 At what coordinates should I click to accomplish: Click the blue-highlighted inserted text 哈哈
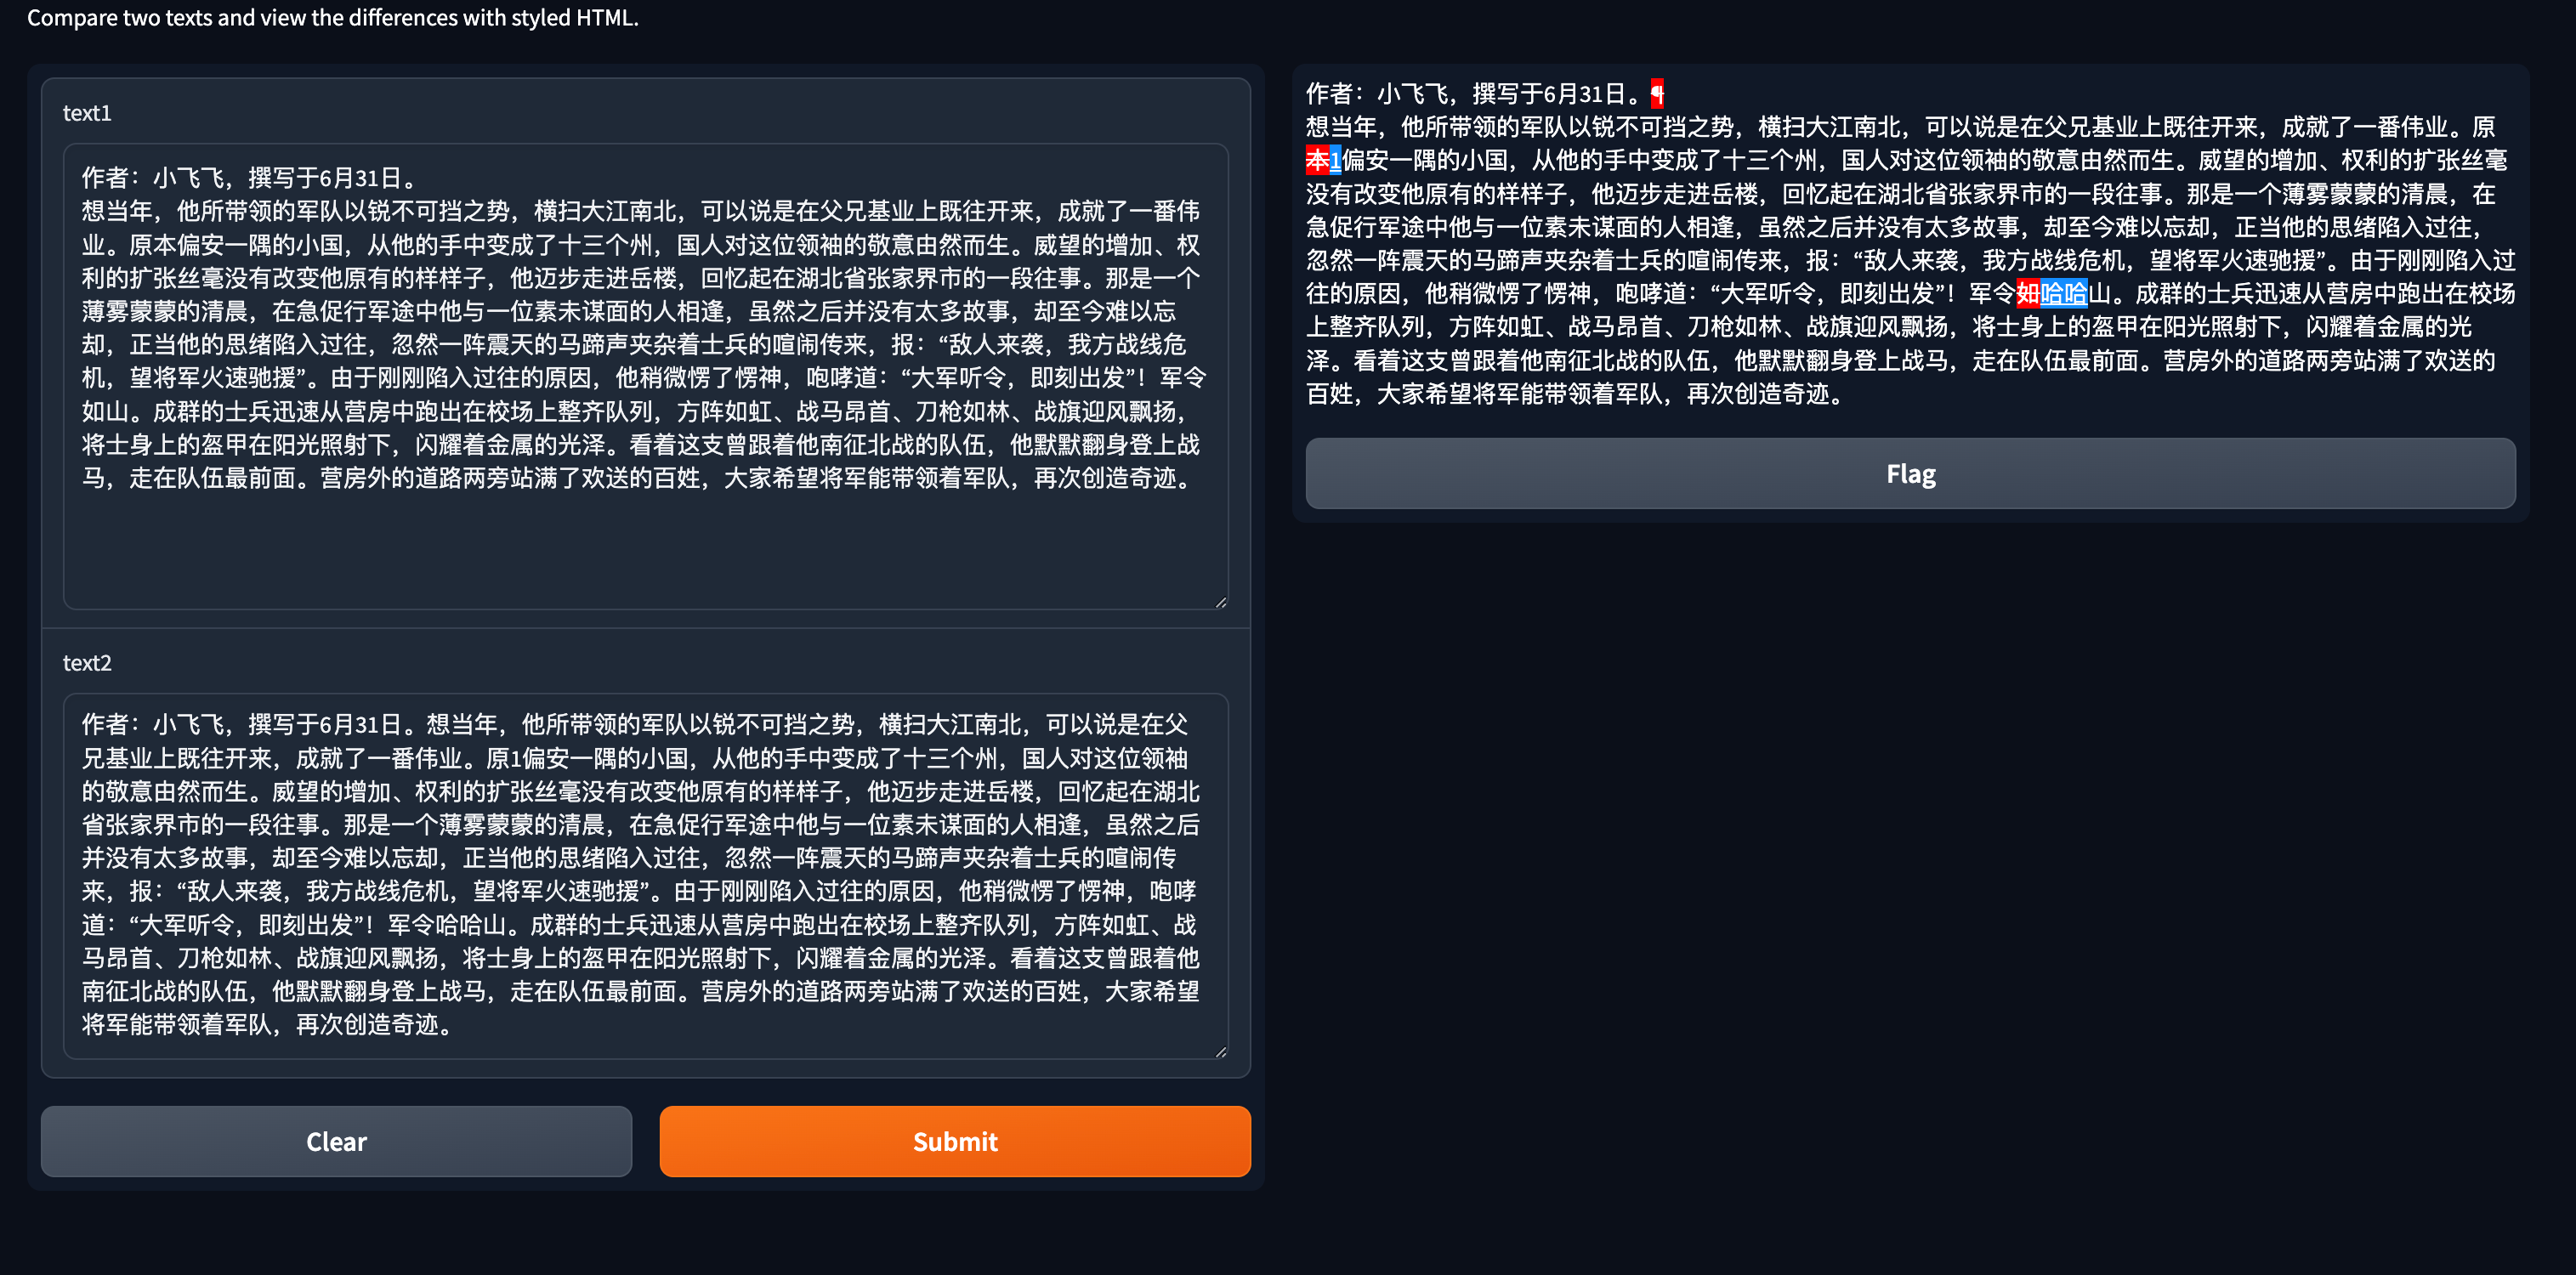[x=2063, y=294]
